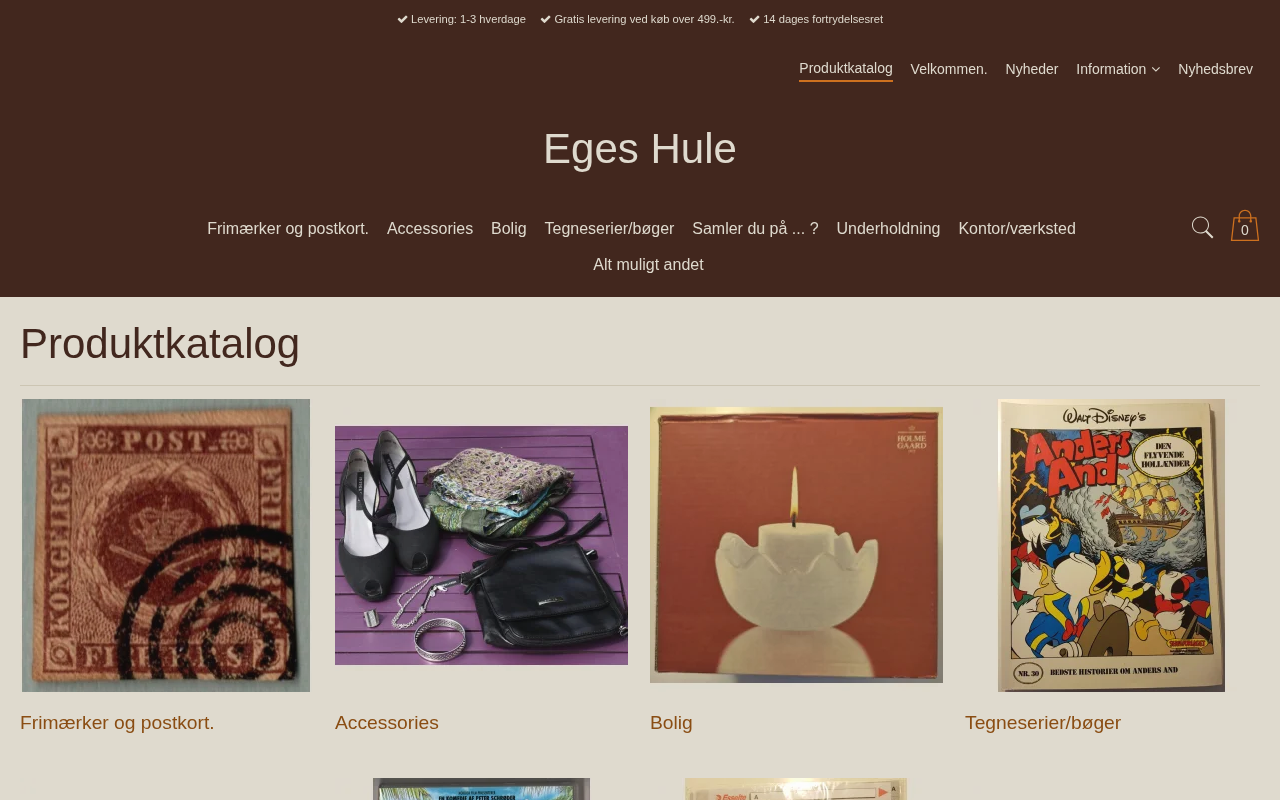Open the Nyheder menu link

[x=1032, y=69]
